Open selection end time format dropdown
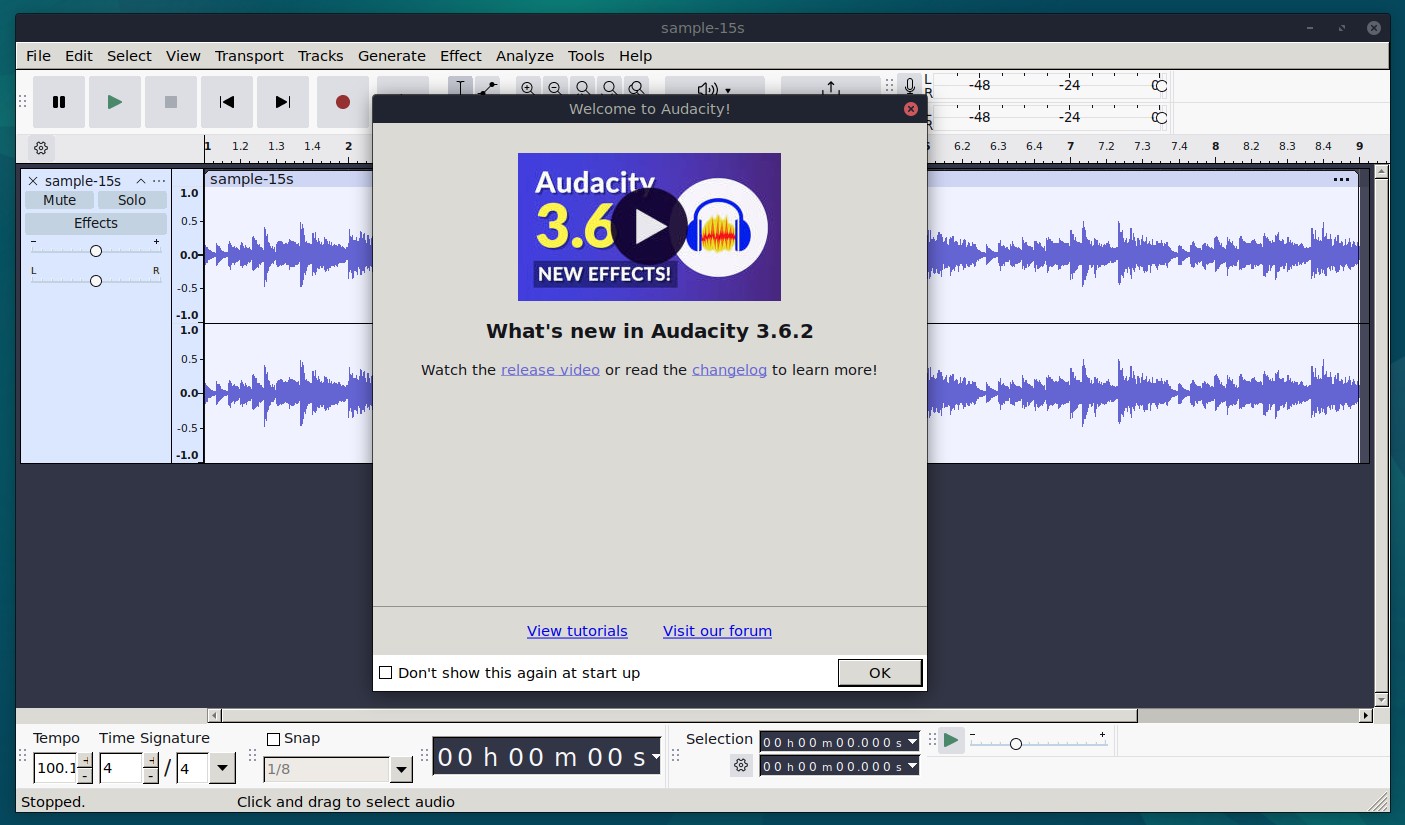Screen dimensions: 1405x825 coord(912,766)
